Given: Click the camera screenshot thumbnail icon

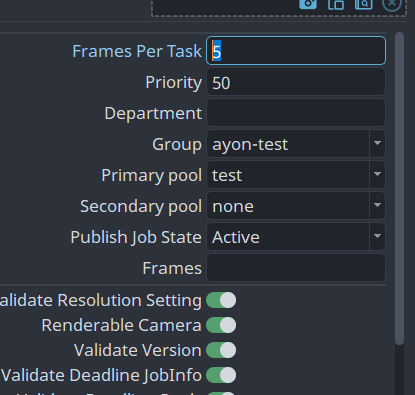Looking at the screenshot, I should 308,4.
